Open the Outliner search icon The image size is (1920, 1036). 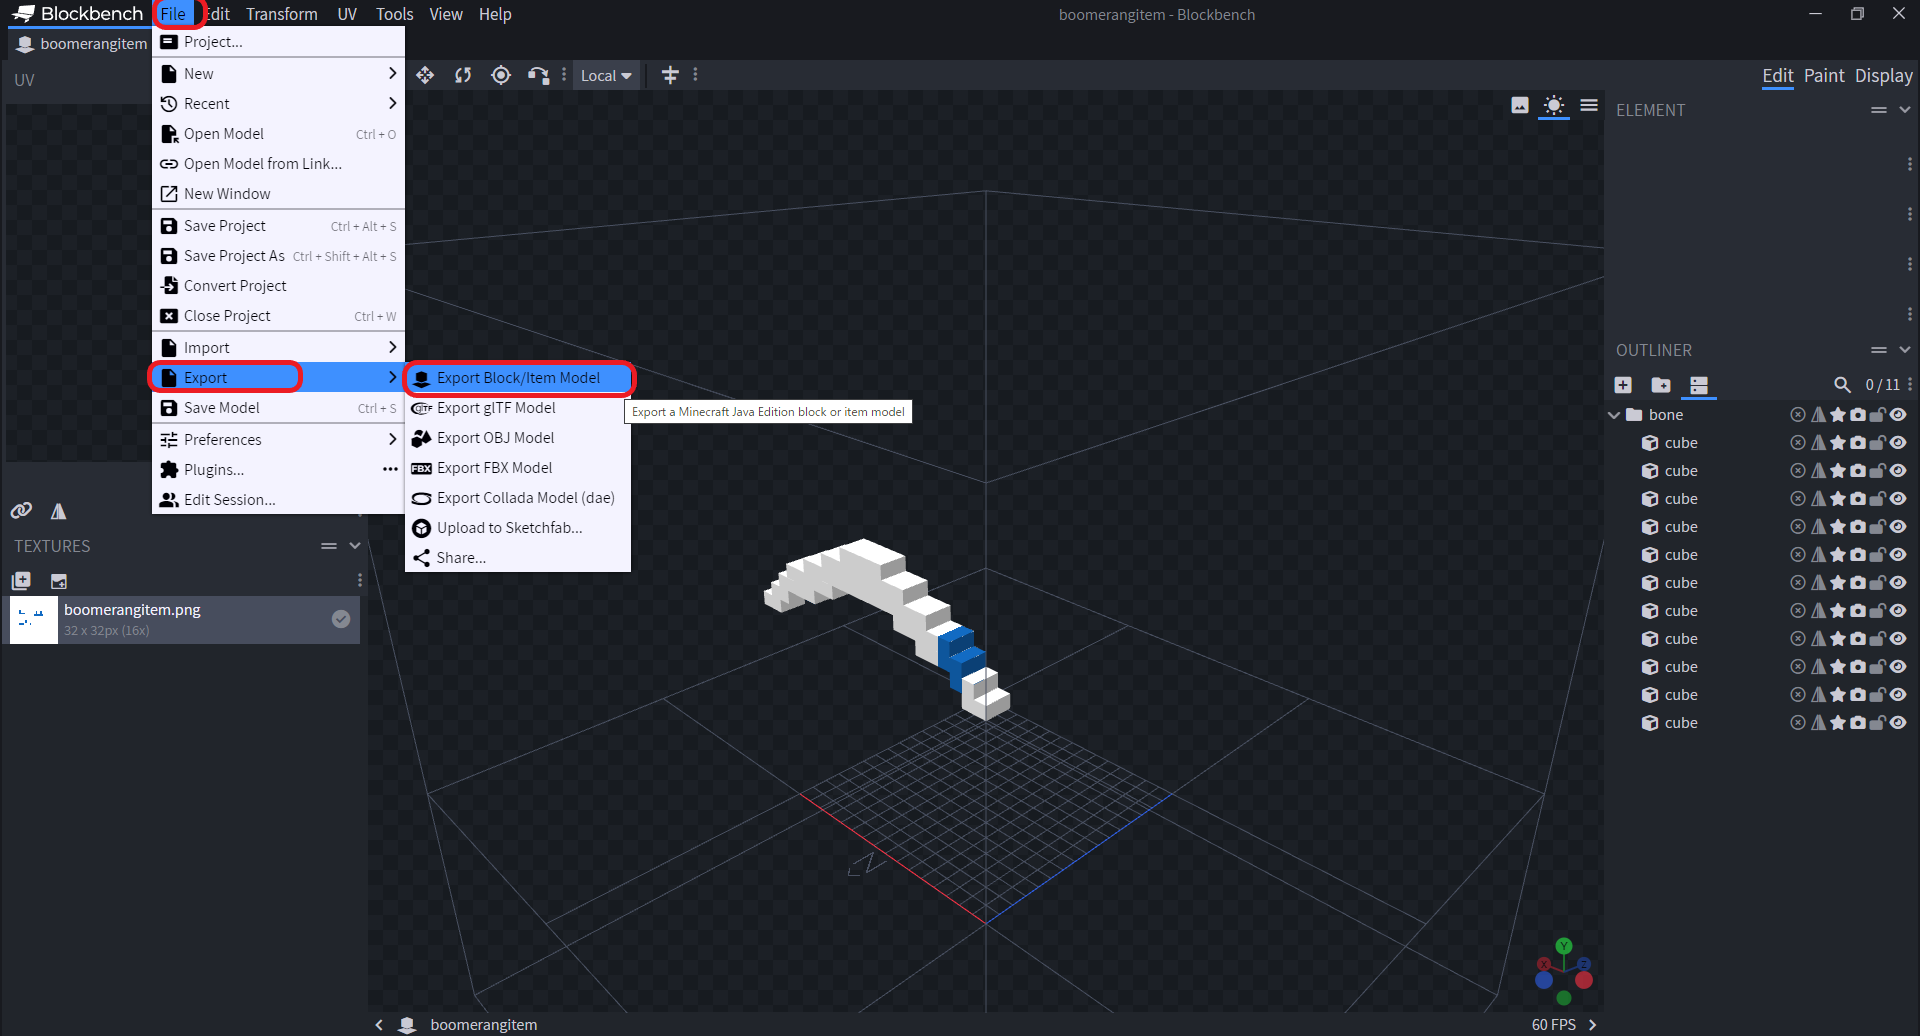1843,384
